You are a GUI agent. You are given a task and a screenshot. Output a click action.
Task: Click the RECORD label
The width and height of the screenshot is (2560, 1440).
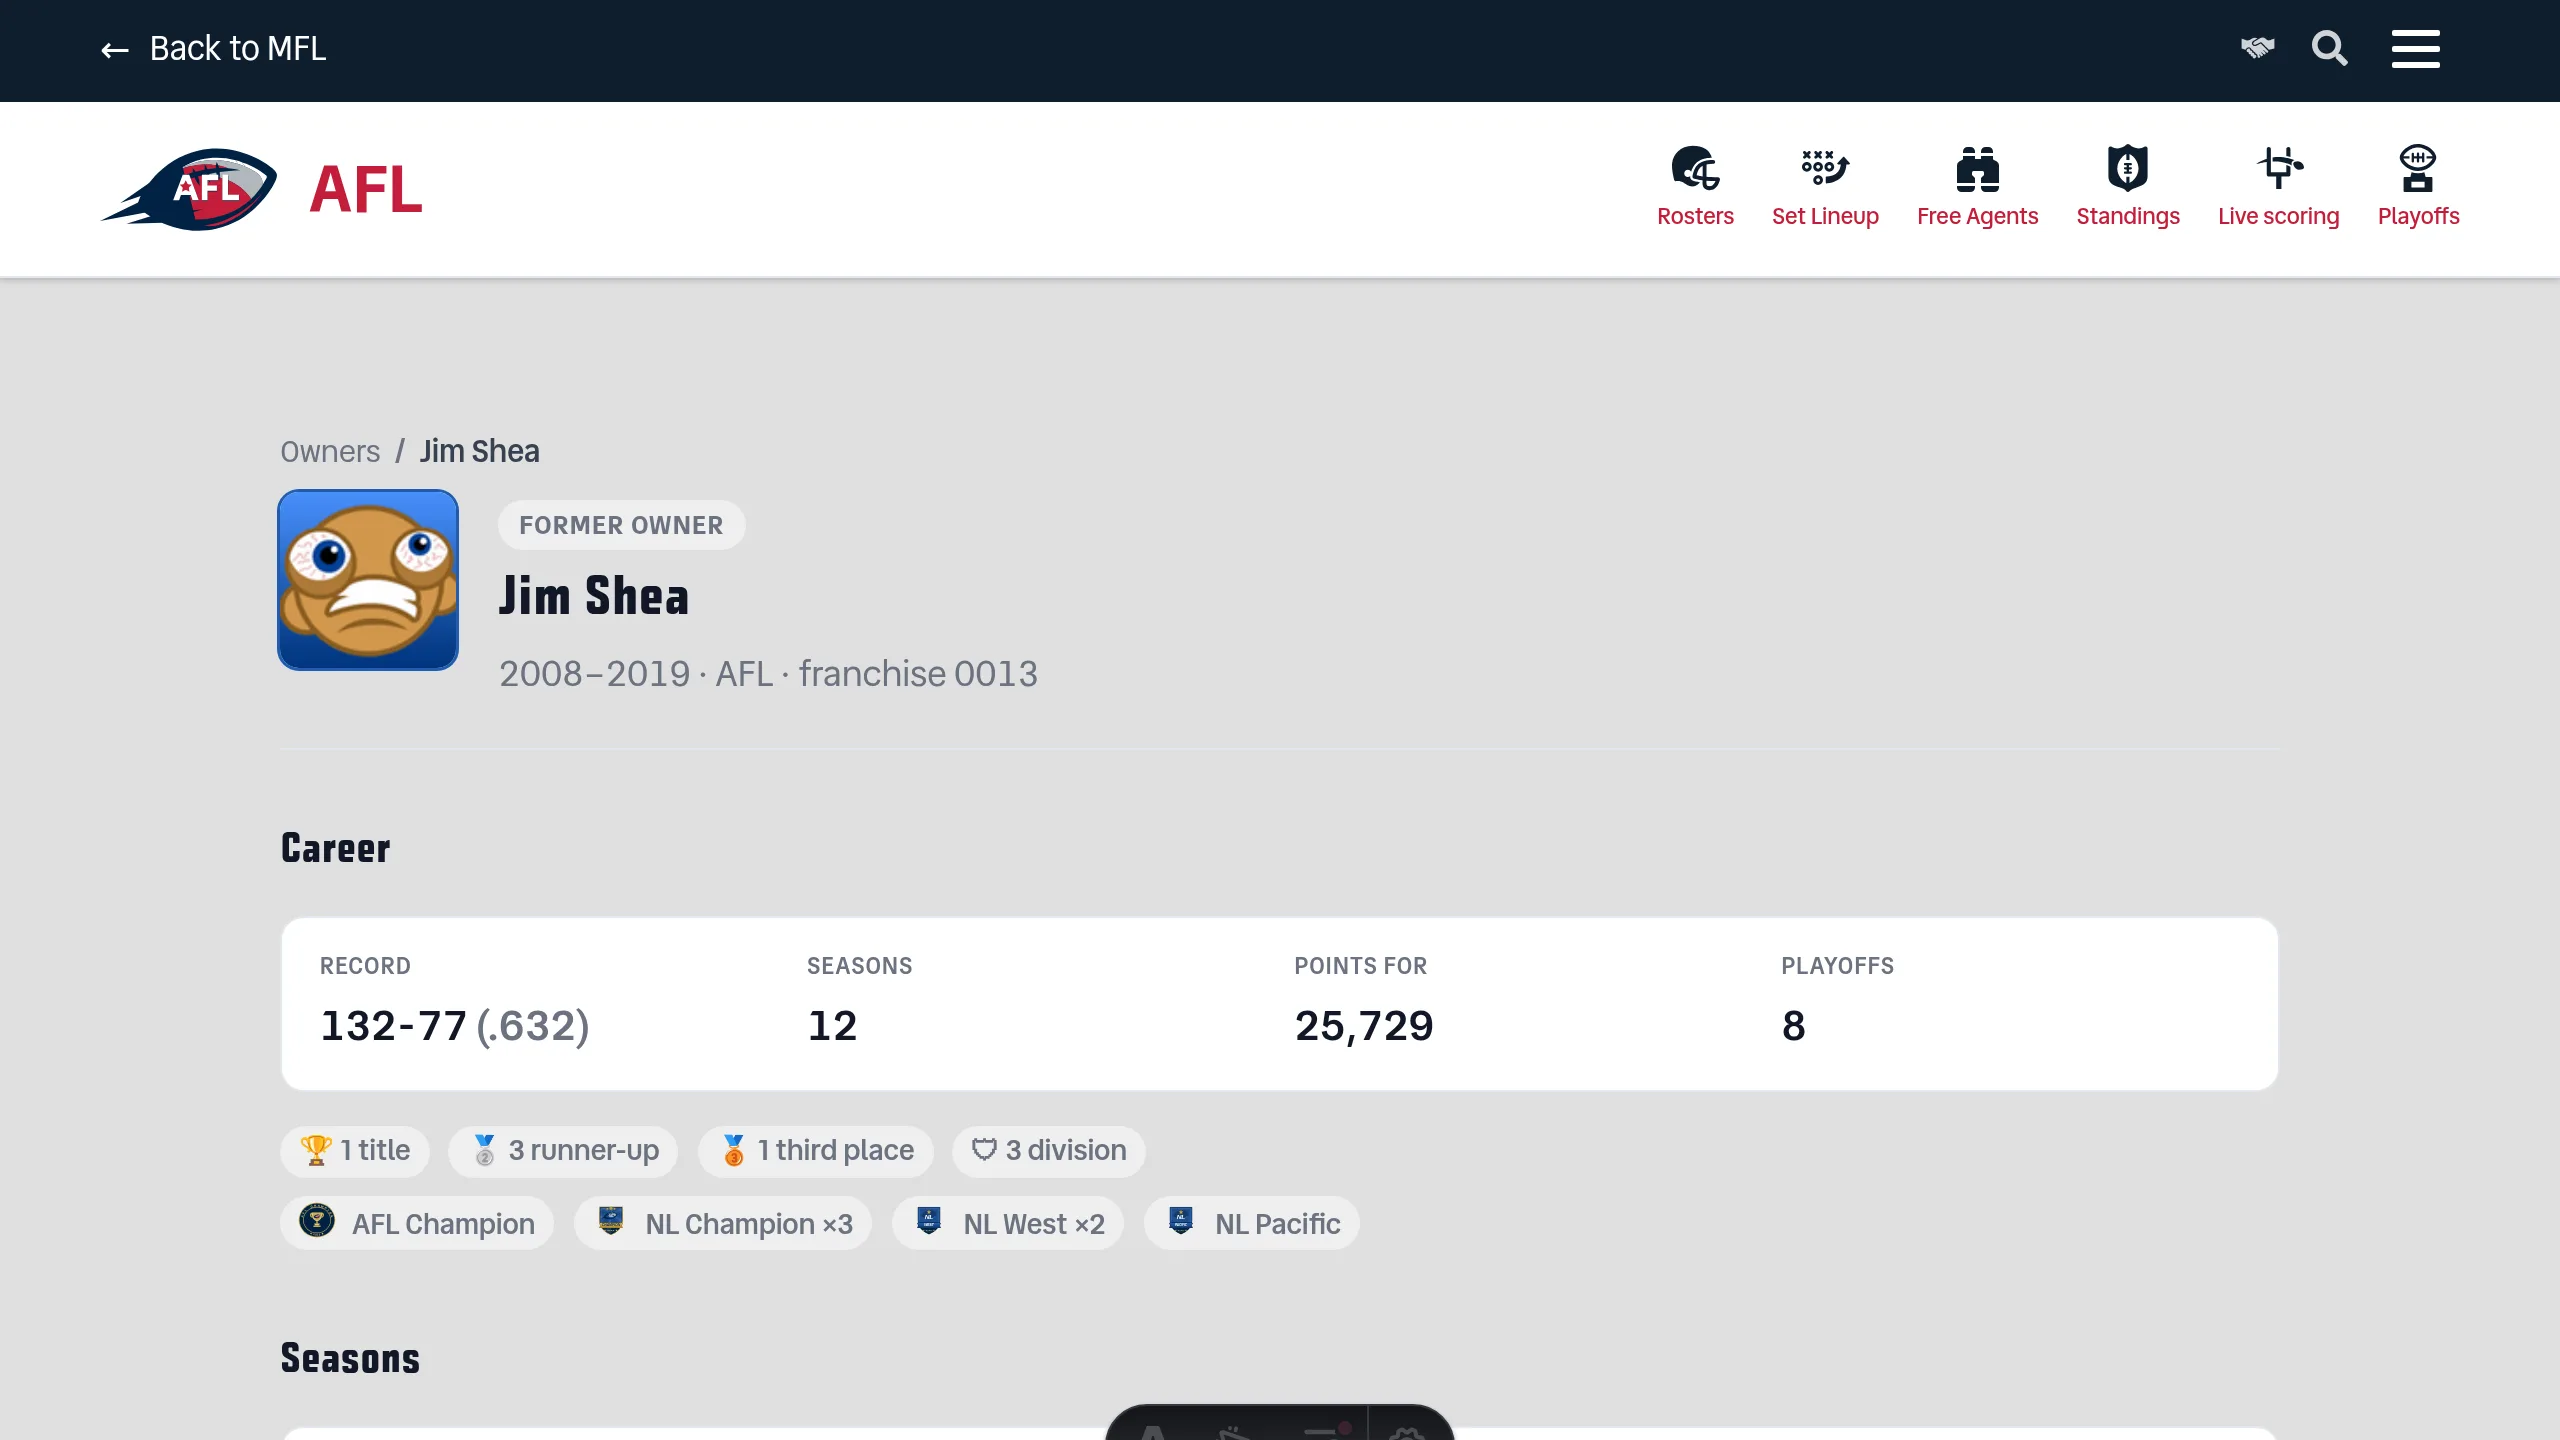[365, 966]
